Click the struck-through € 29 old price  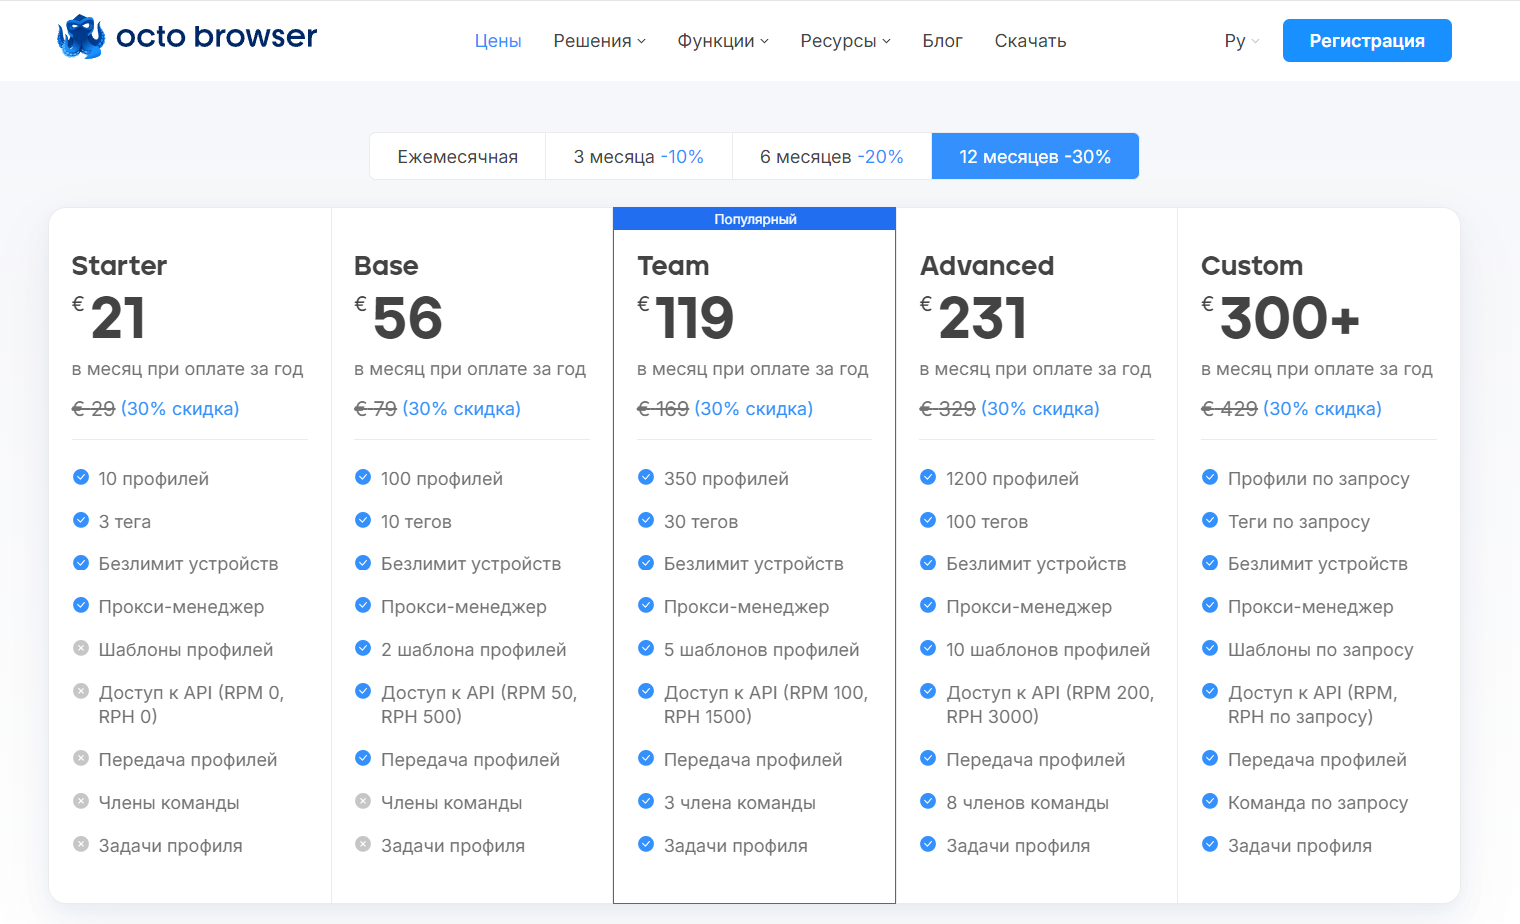click(x=93, y=409)
